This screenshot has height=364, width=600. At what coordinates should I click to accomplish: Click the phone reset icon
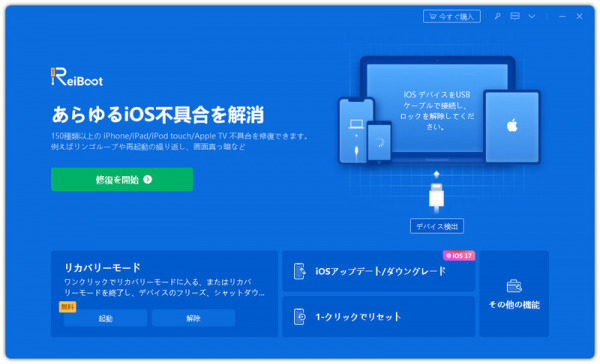click(300, 317)
